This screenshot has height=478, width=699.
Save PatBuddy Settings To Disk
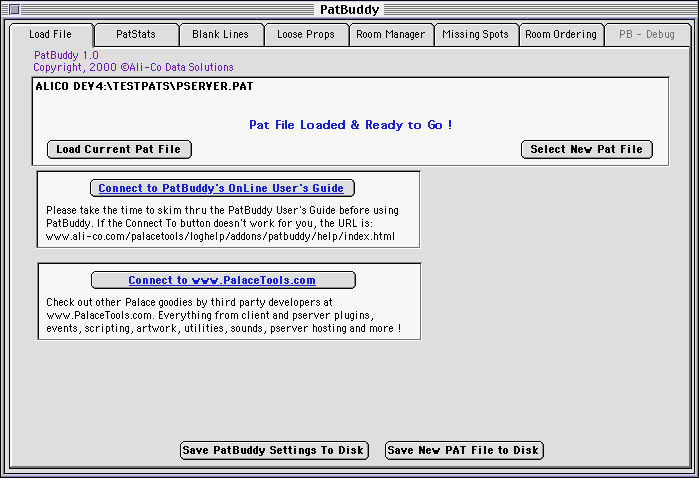[274, 451]
